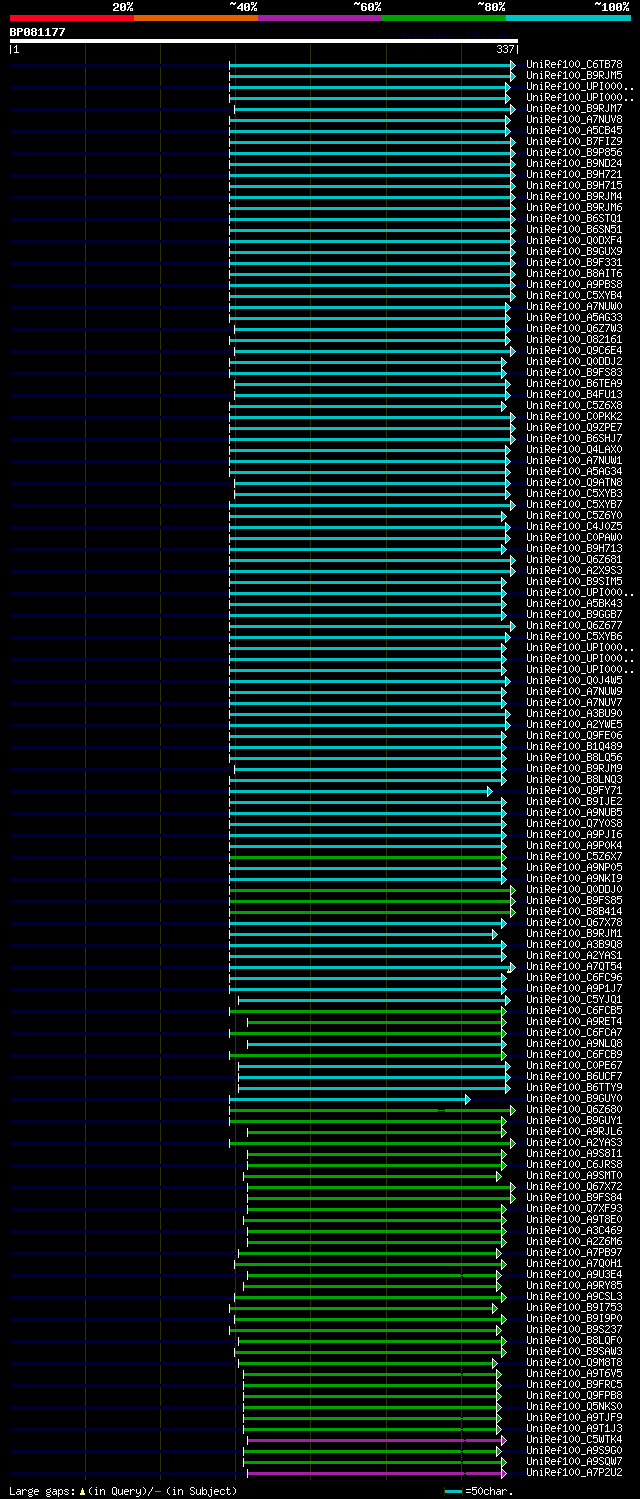The width and height of the screenshot is (640, 1499).
Task: Select the UniRef100_B6TEA9 entry
Action: (x=574, y=383)
